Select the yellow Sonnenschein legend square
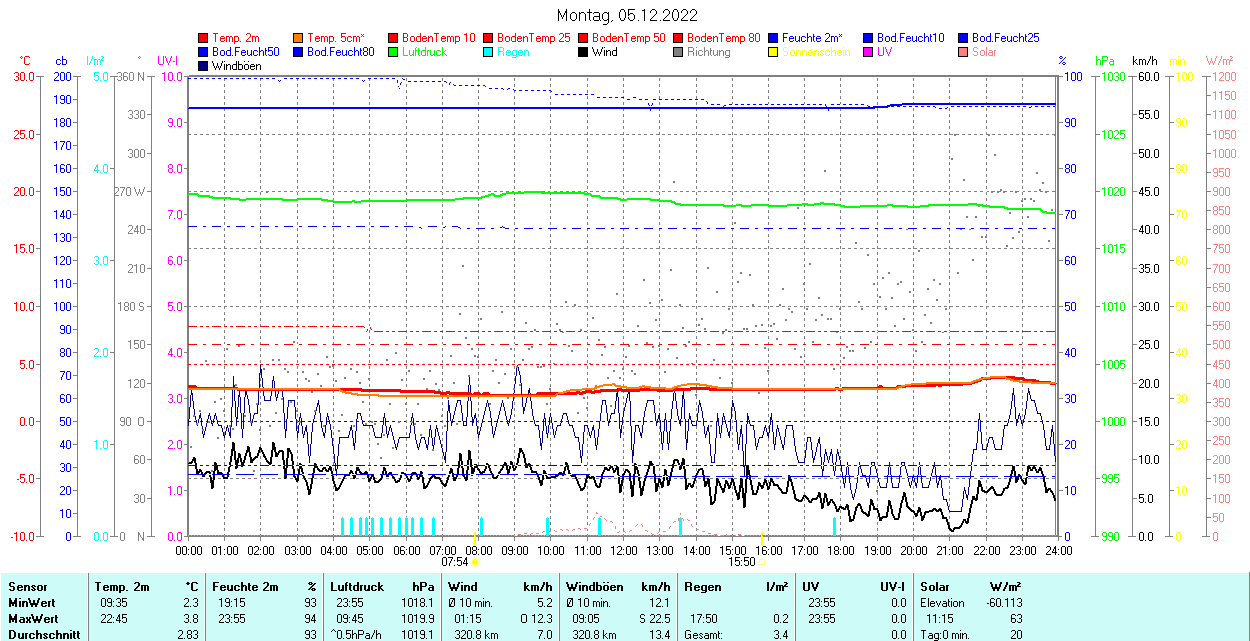Screen dimensions: 1250x641 pyautogui.click(x=774, y=52)
